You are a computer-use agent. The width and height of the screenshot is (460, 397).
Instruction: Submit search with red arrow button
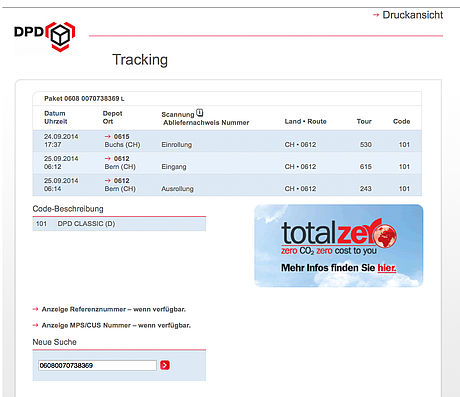(x=165, y=365)
